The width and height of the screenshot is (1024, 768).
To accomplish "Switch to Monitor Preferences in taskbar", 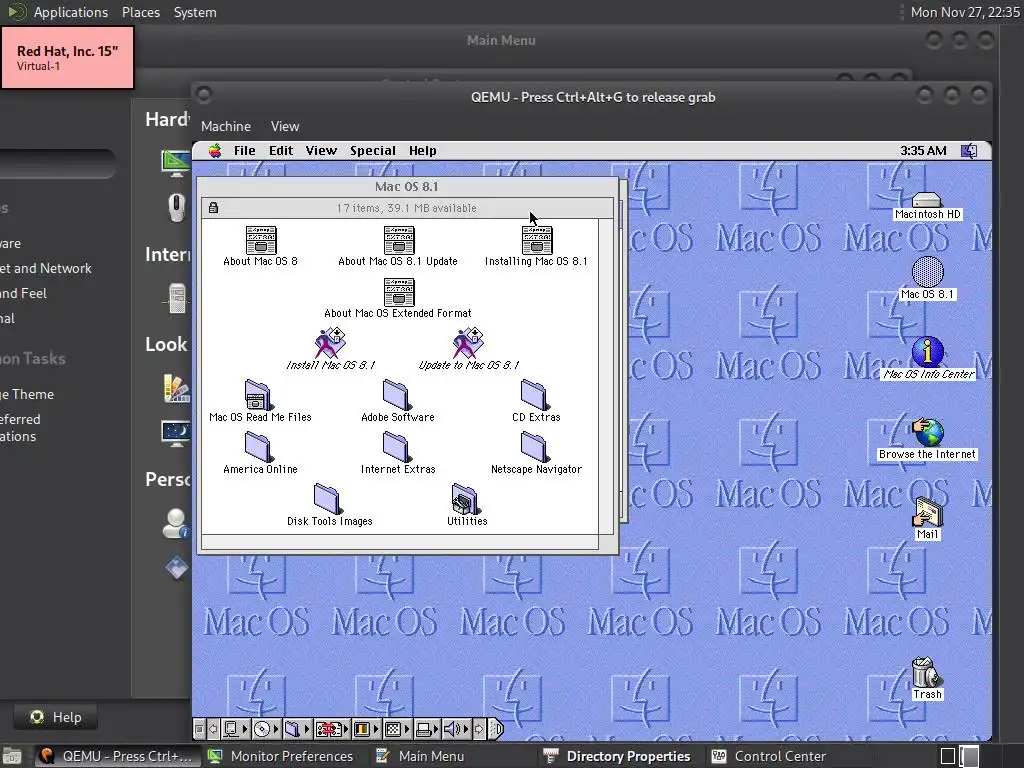I will click(281, 756).
